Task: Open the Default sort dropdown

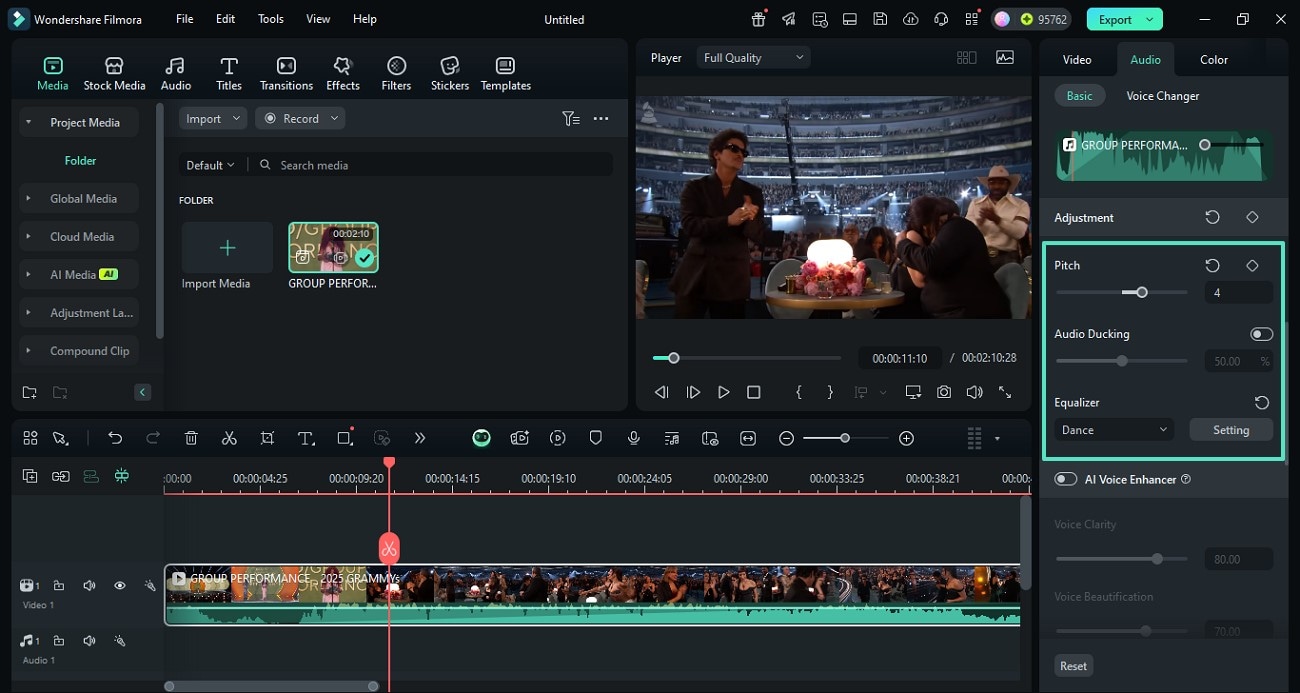Action: point(210,165)
